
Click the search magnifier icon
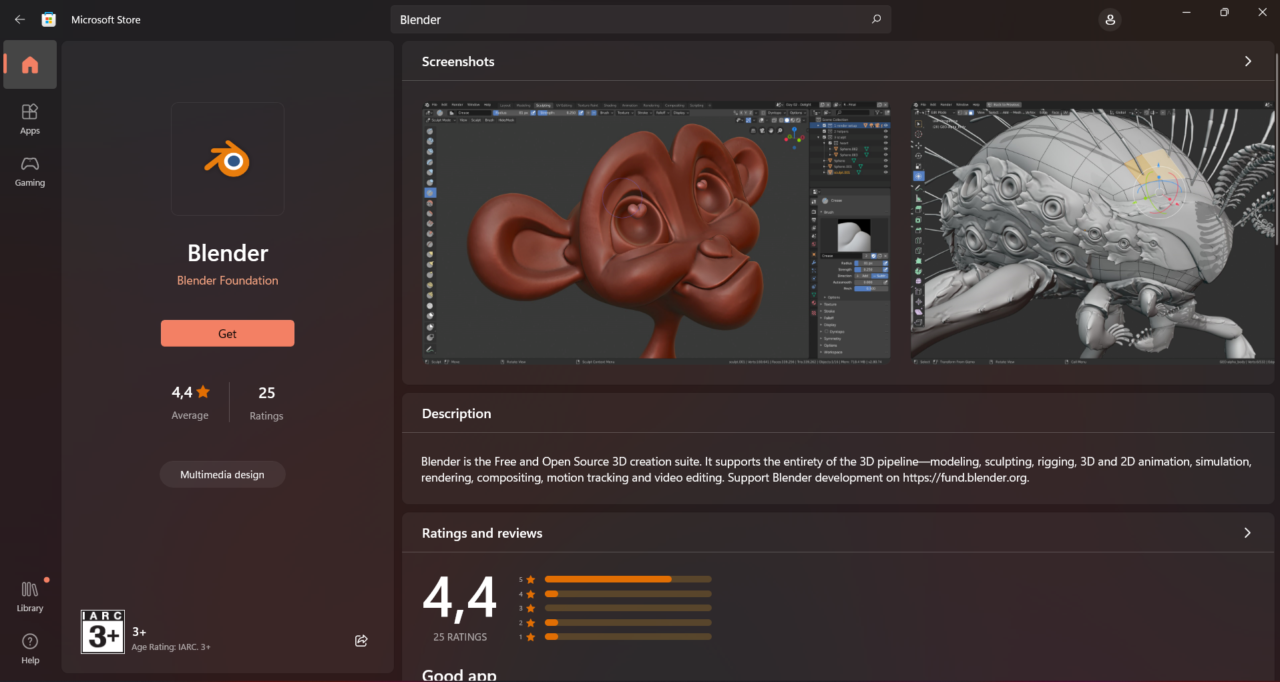coord(876,19)
